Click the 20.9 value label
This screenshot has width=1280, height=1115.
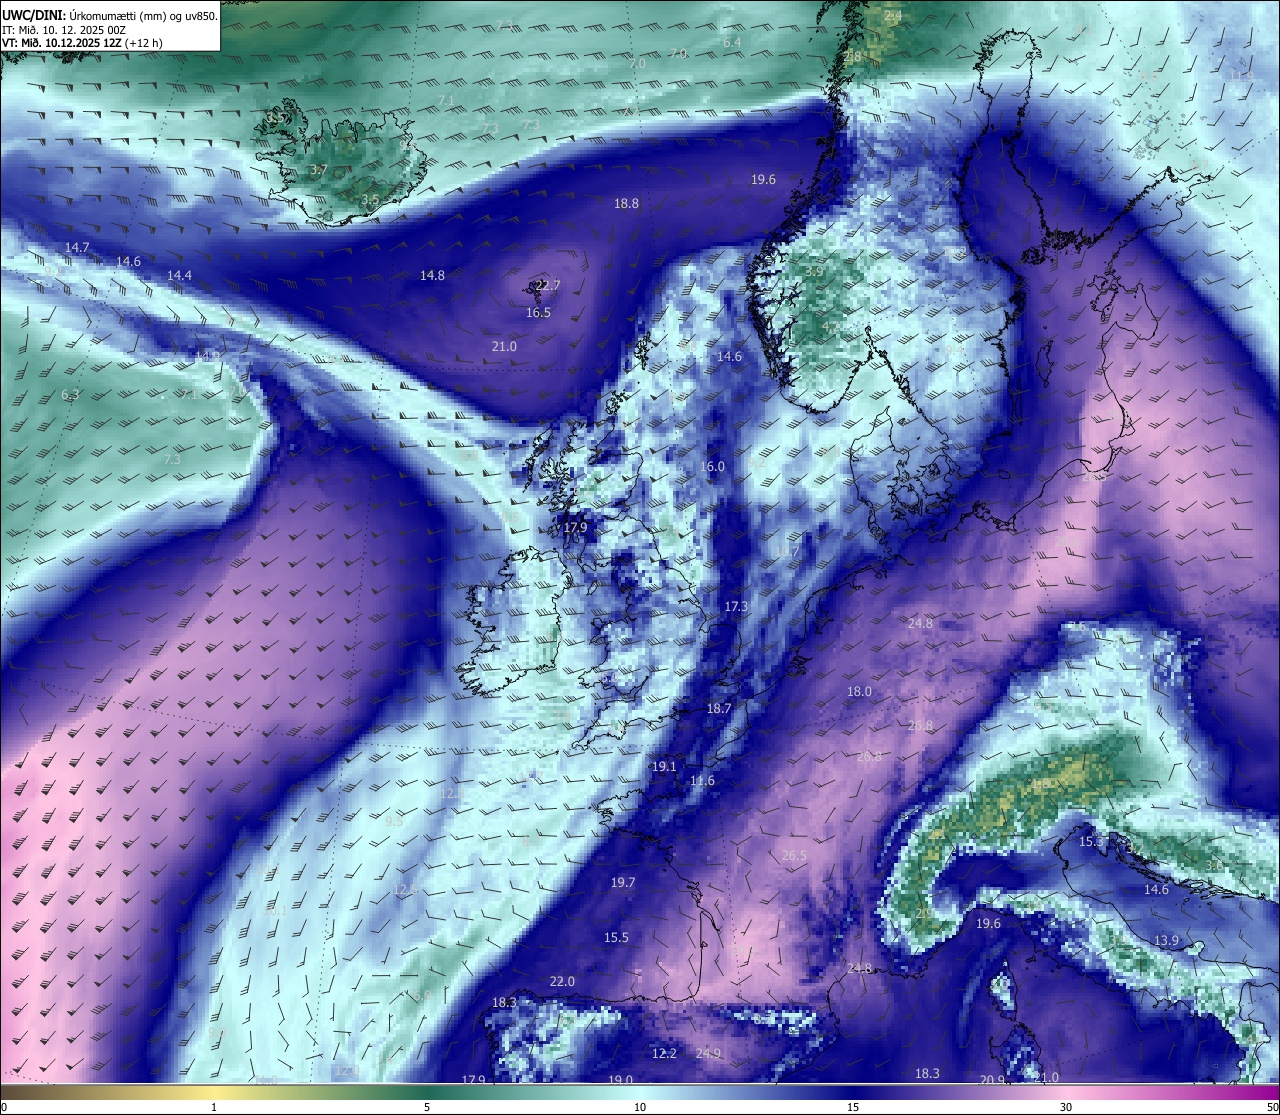(991, 1079)
